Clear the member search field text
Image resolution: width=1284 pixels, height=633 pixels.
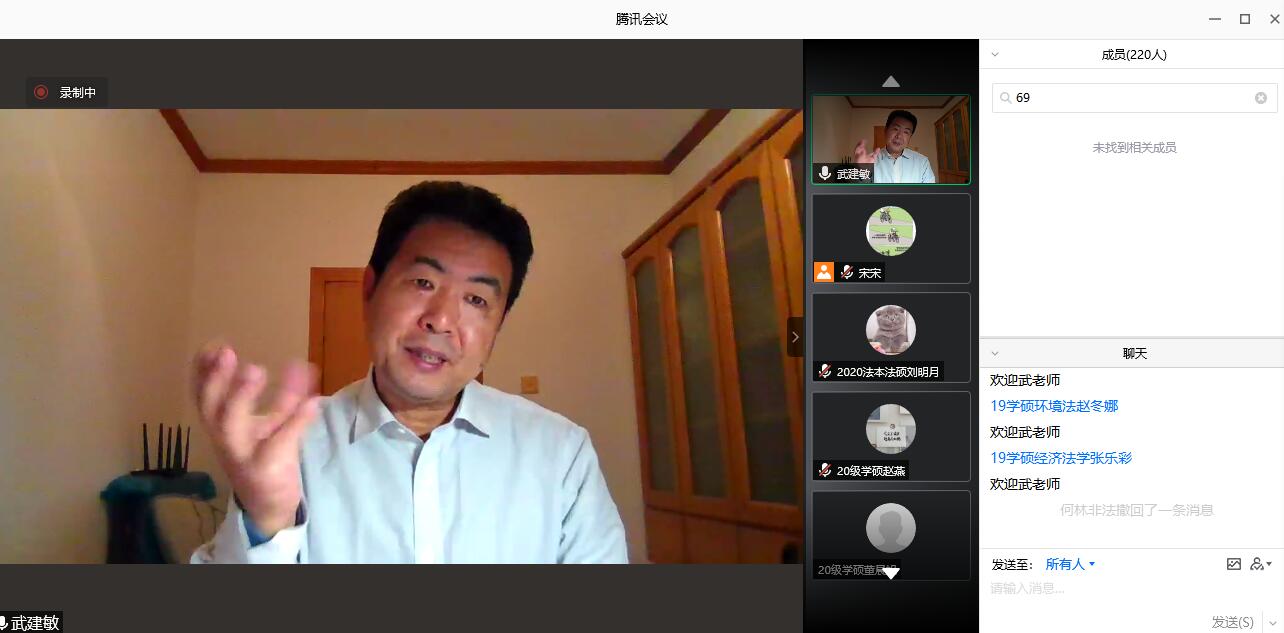pyautogui.click(x=1260, y=98)
